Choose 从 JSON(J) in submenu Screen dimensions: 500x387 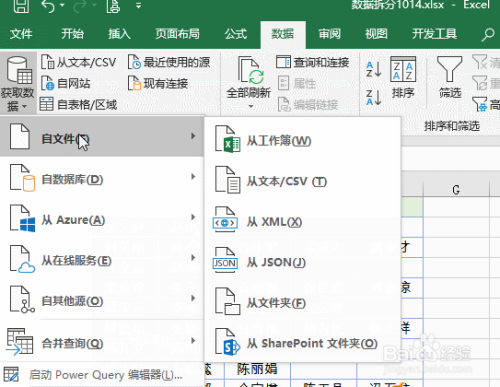point(303,262)
